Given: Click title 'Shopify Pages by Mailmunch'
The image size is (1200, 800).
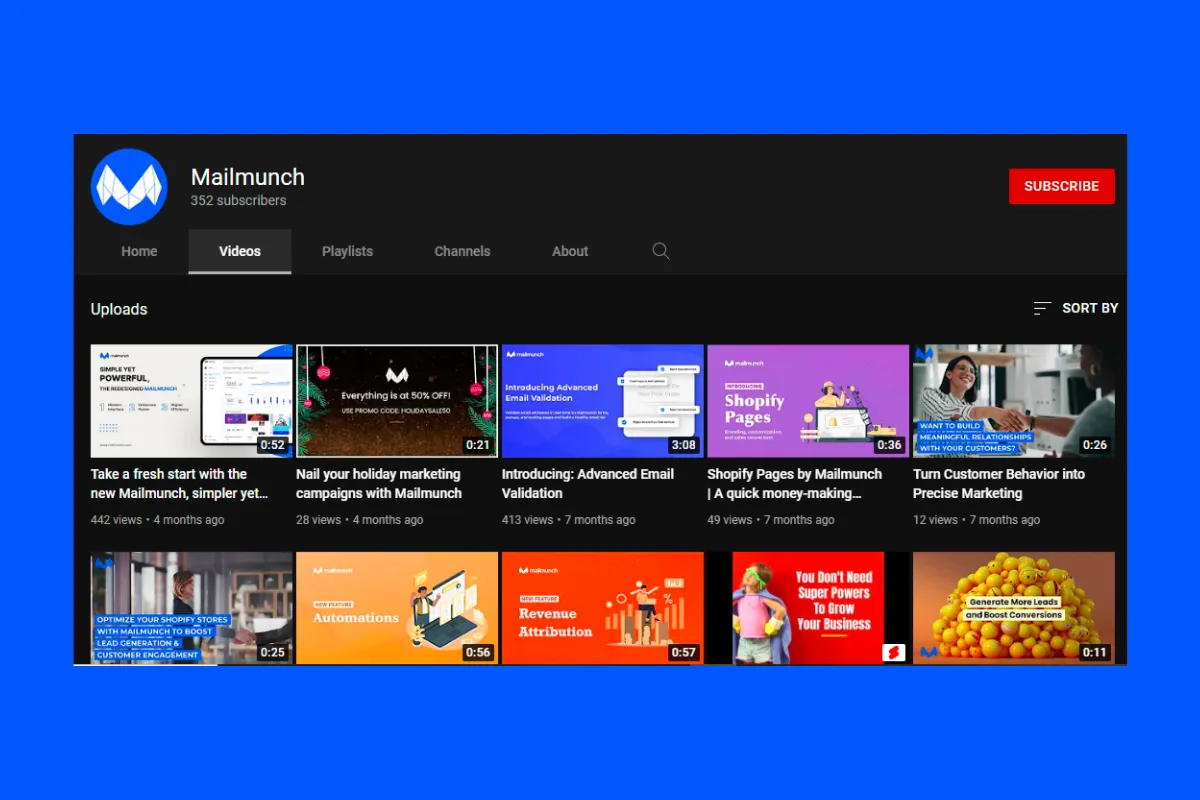Looking at the screenshot, I should pos(795,483).
